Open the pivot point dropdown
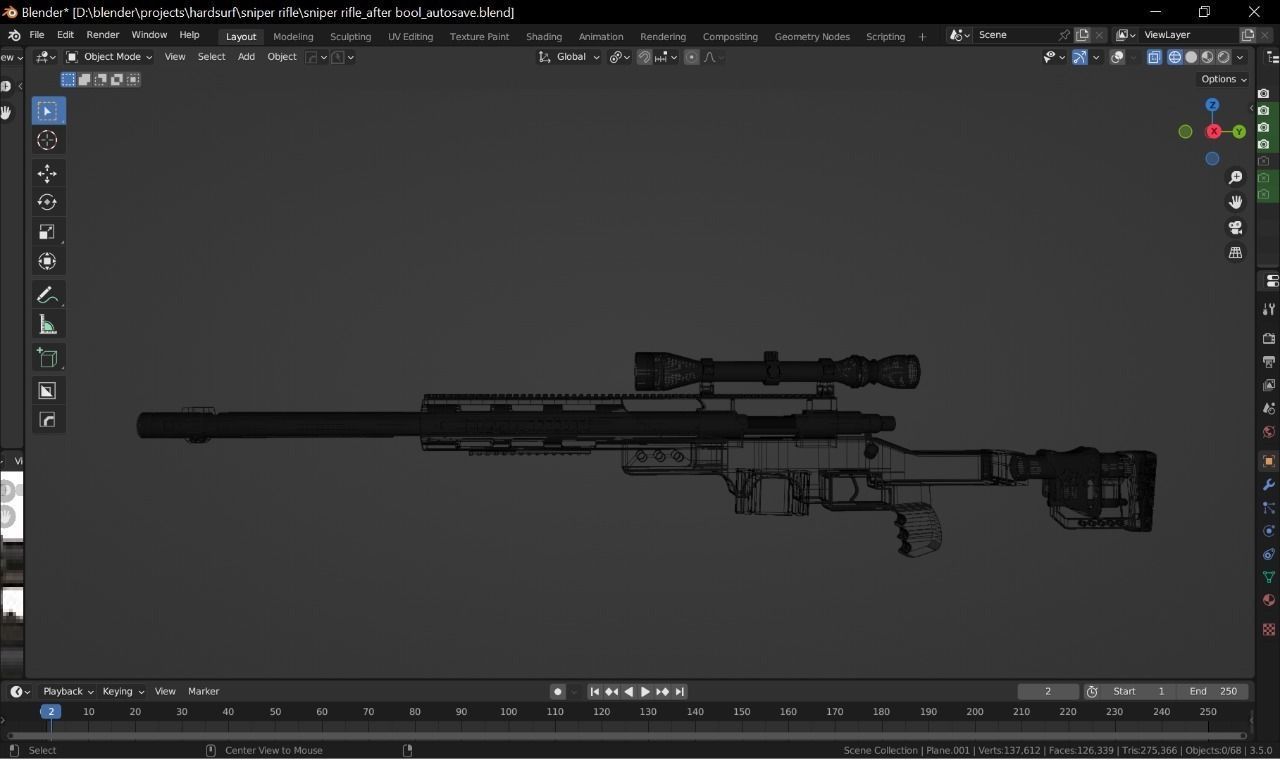This screenshot has width=1280, height=760. point(618,57)
